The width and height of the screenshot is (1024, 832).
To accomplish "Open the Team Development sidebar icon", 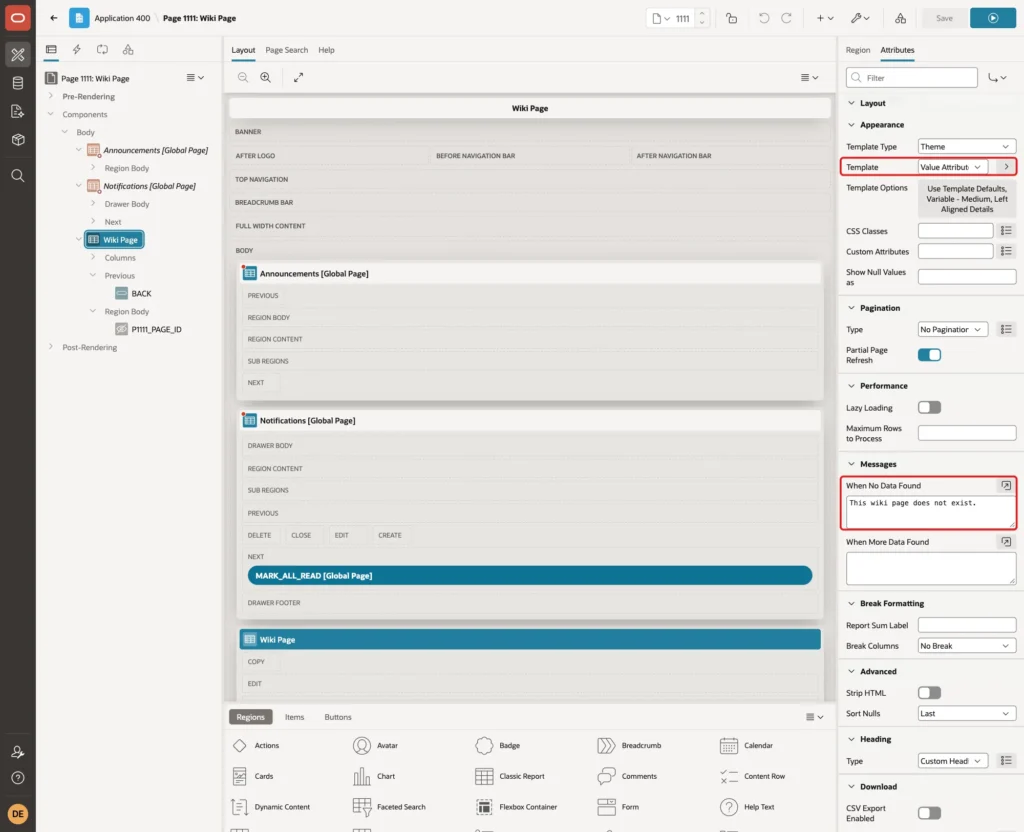I will 18,112.
